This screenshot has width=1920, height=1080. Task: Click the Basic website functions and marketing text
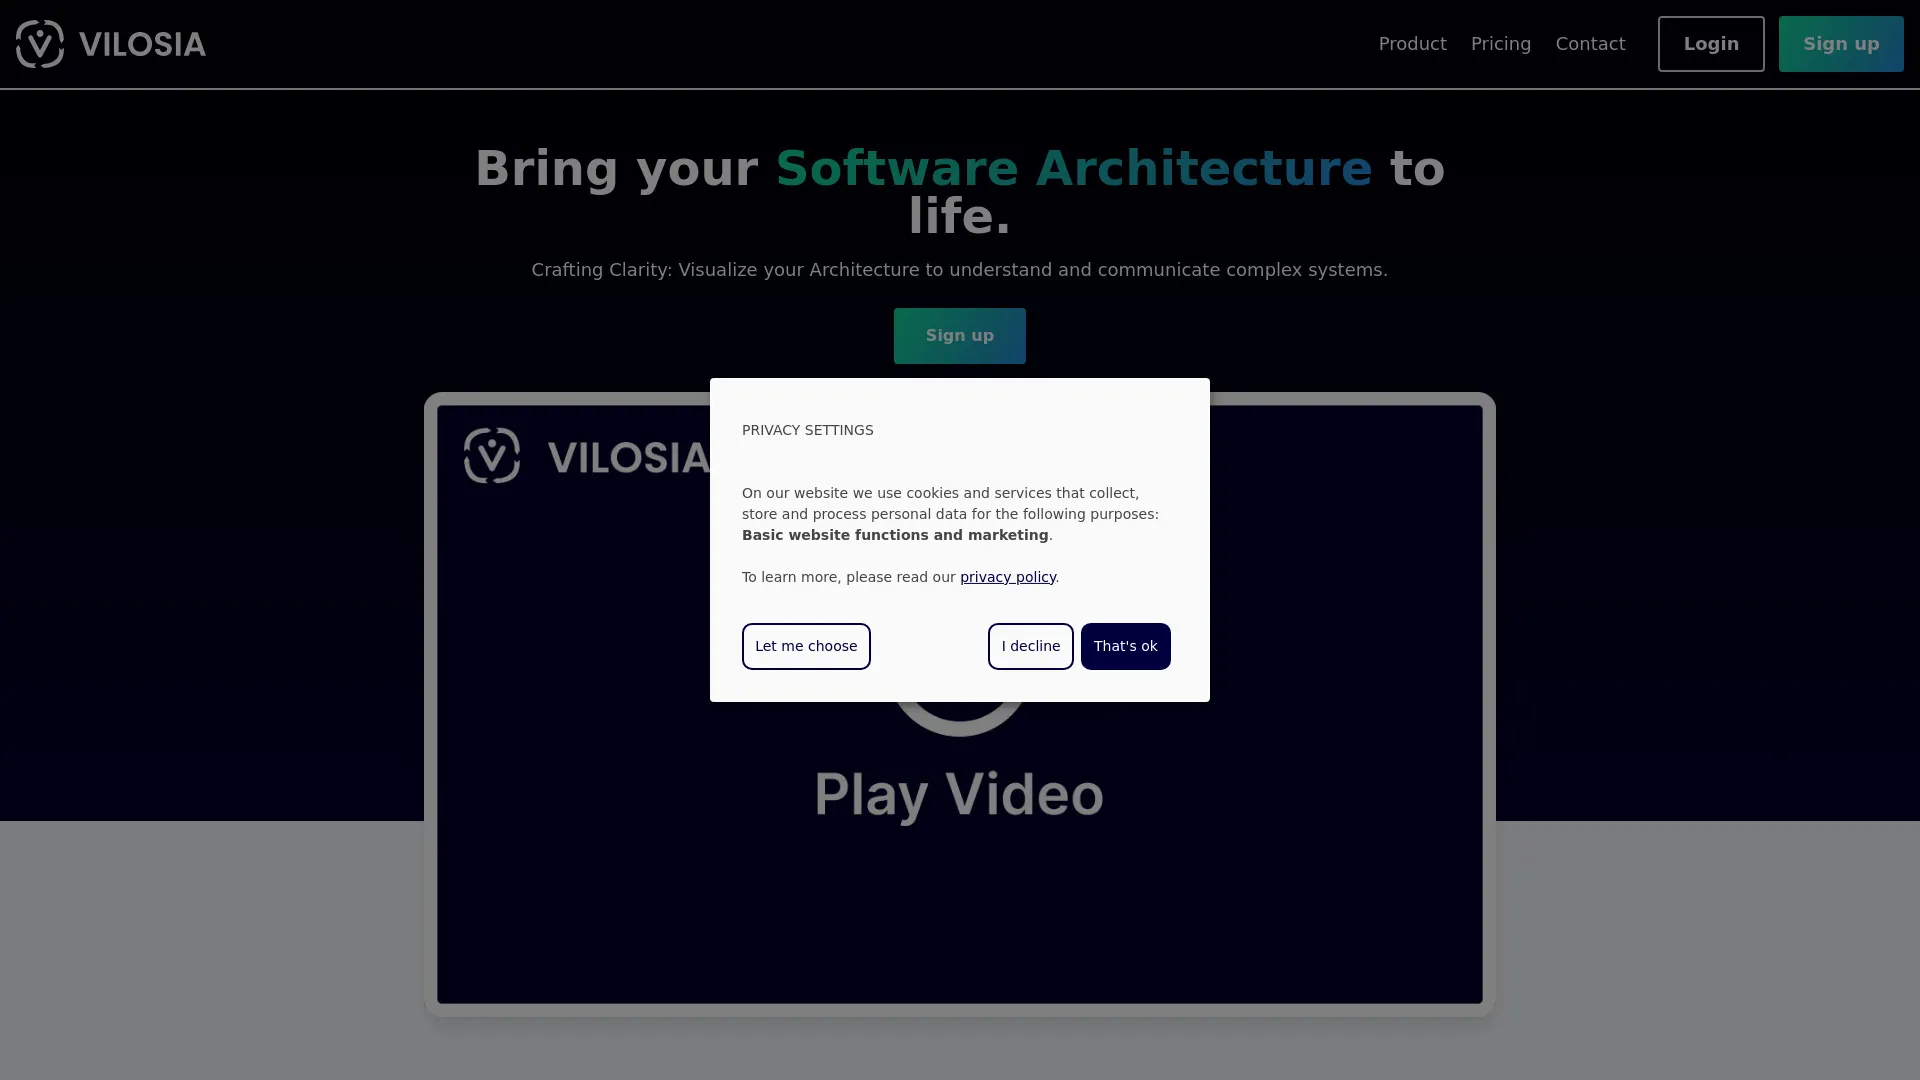click(x=895, y=535)
